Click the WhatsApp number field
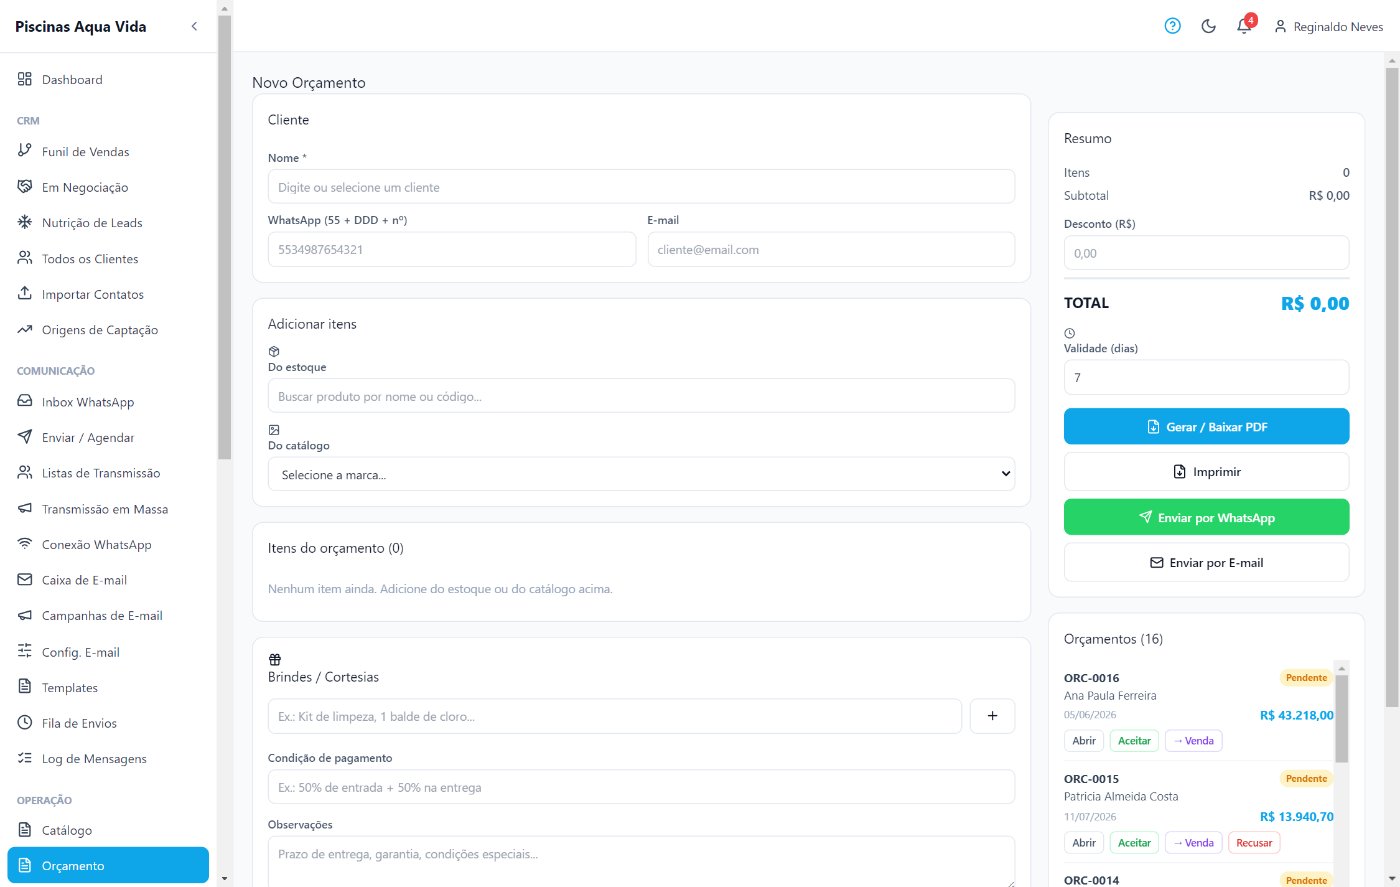Screen dimensions: 1400x887 click(x=452, y=250)
